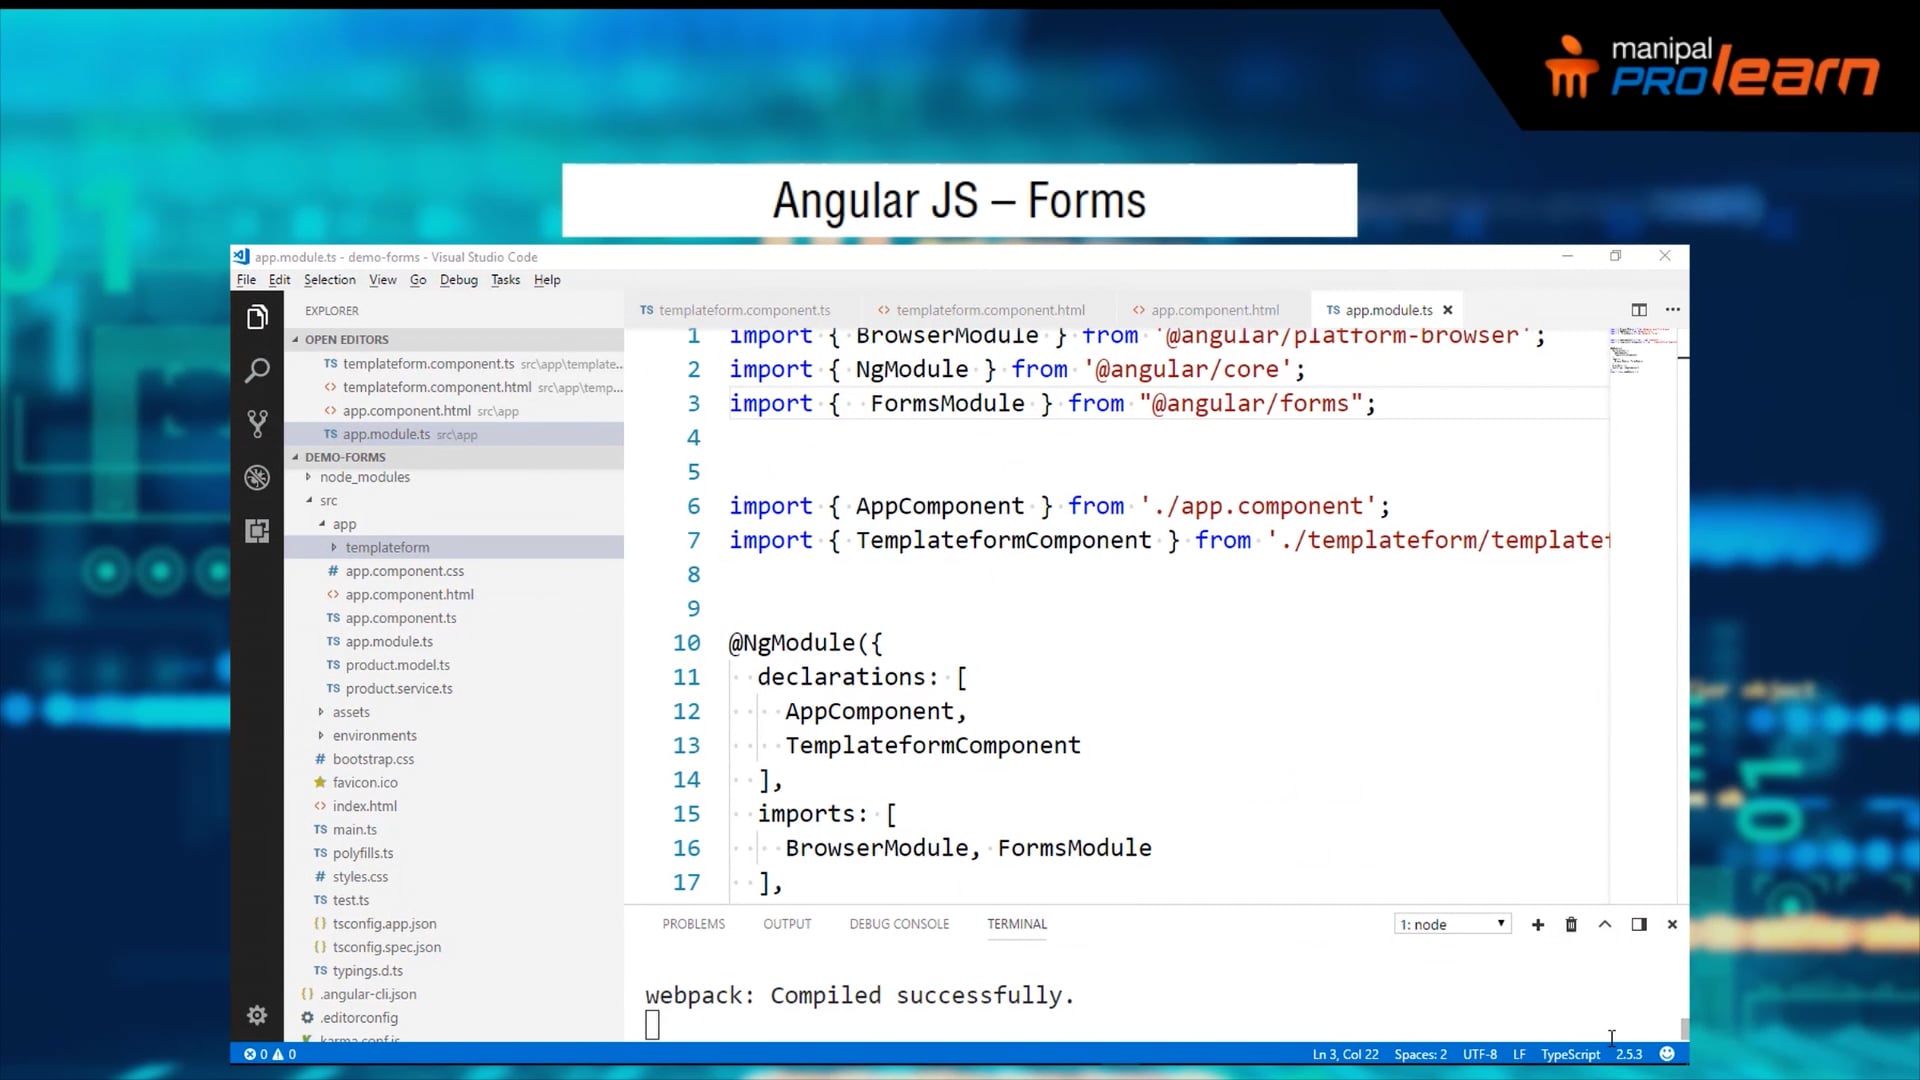Click 'Ln 3, Col 22' in status bar

tap(1345, 1054)
